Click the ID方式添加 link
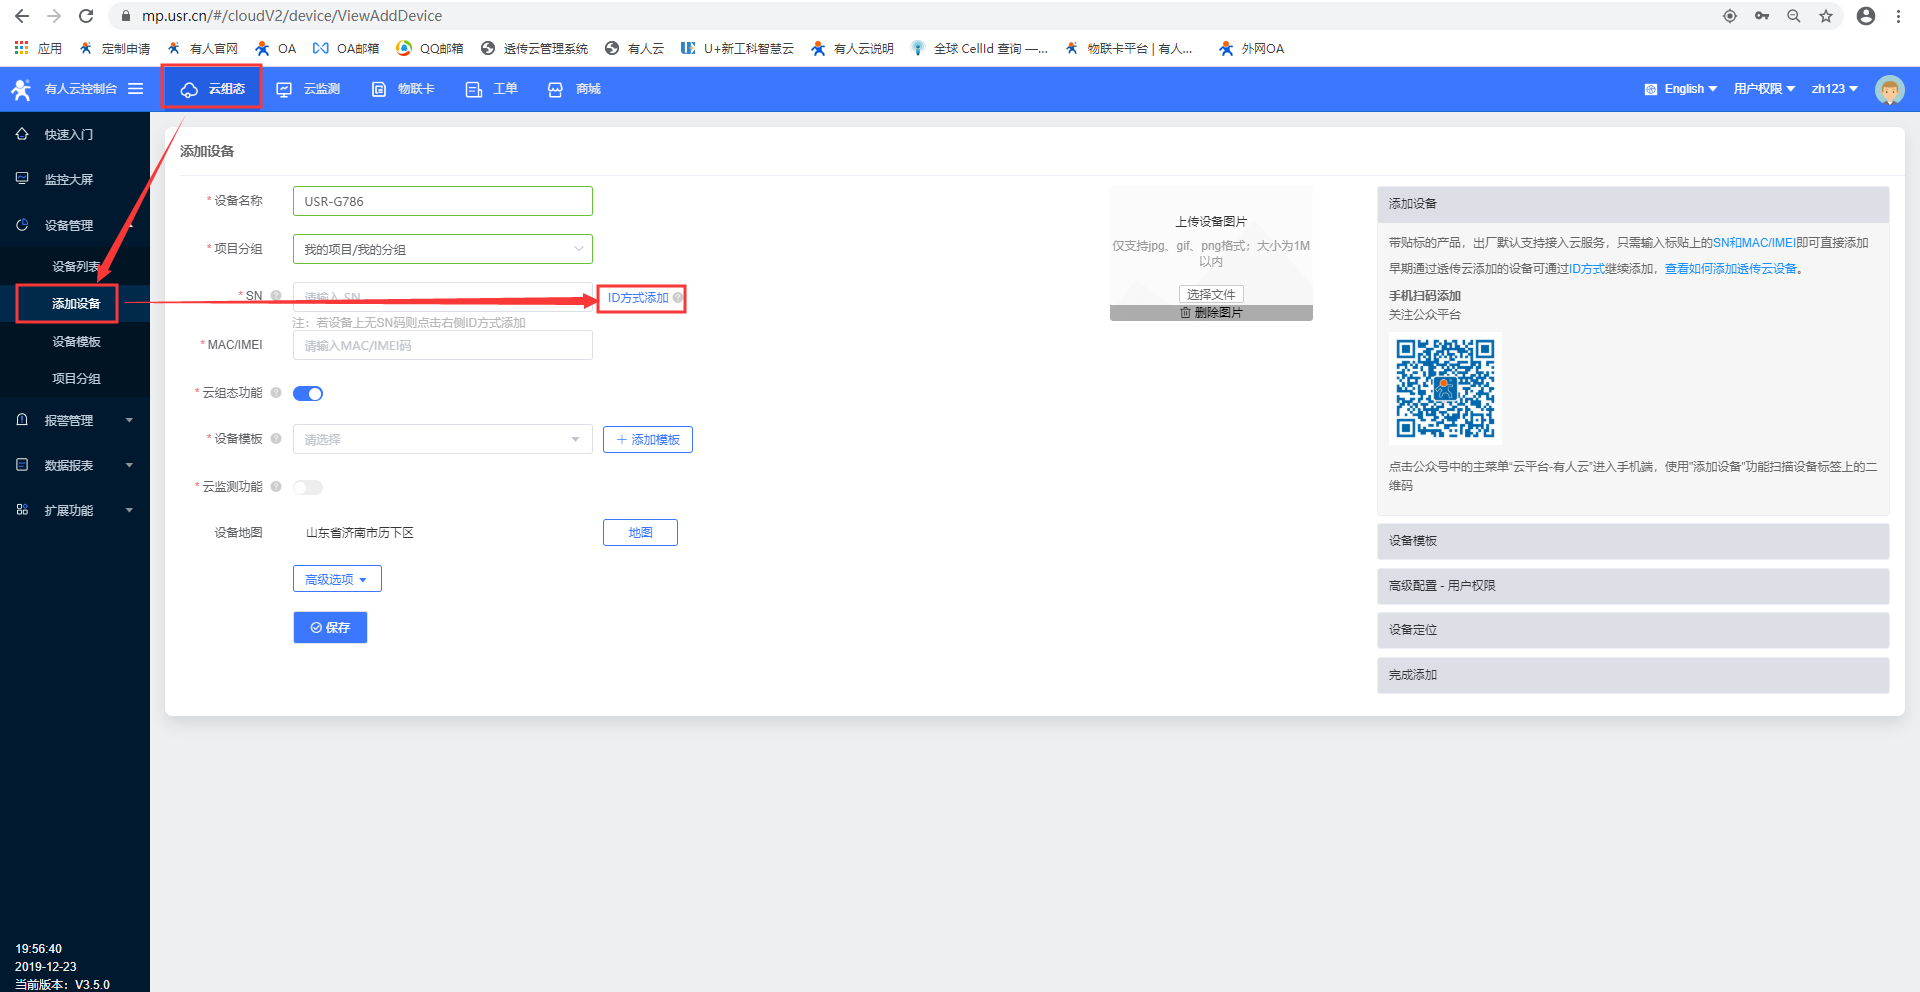Screen dimensions: 1920x992 tap(638, 298)
